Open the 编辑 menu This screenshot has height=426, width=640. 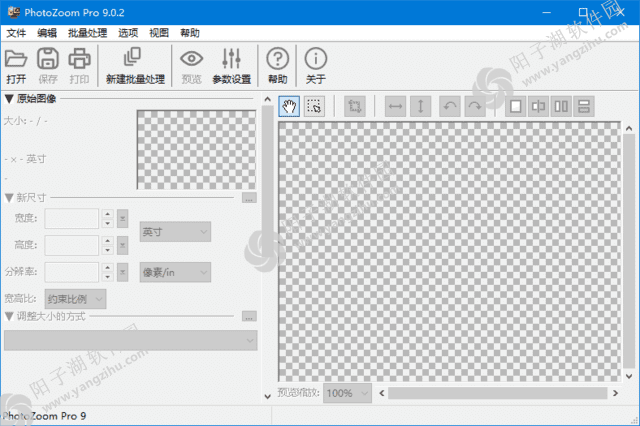click(47, 33)
